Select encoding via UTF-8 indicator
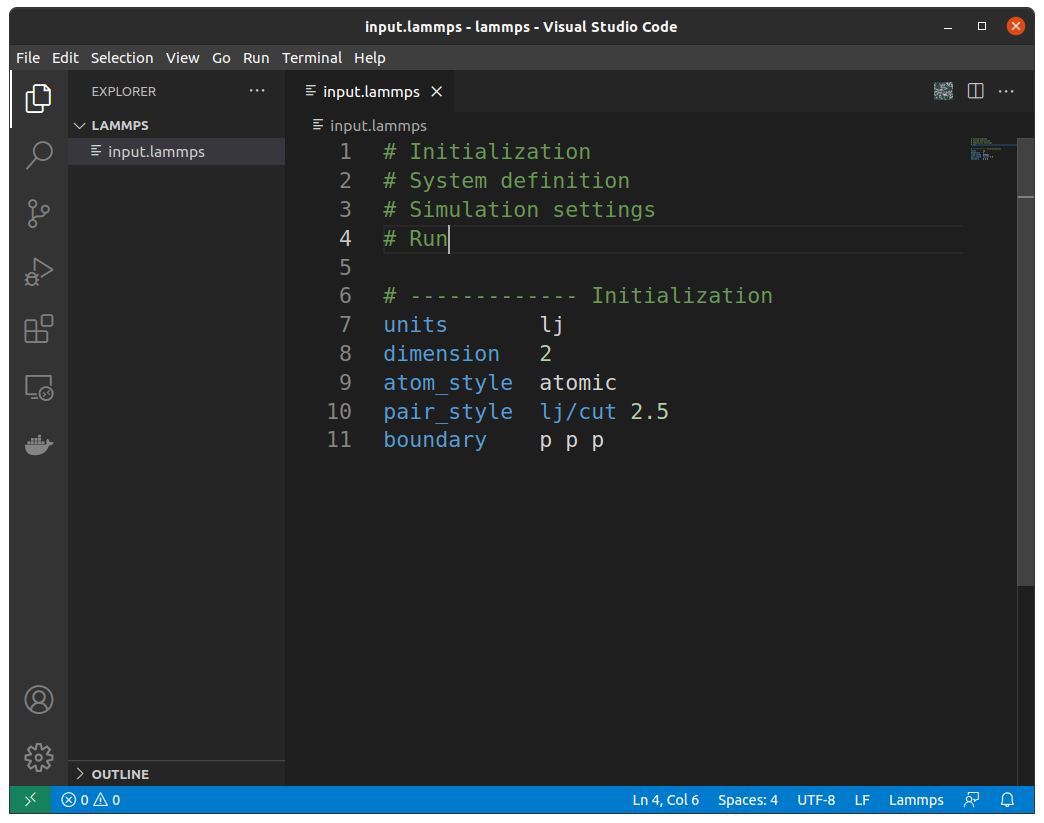1044x823 pixels. pos(816,800)
